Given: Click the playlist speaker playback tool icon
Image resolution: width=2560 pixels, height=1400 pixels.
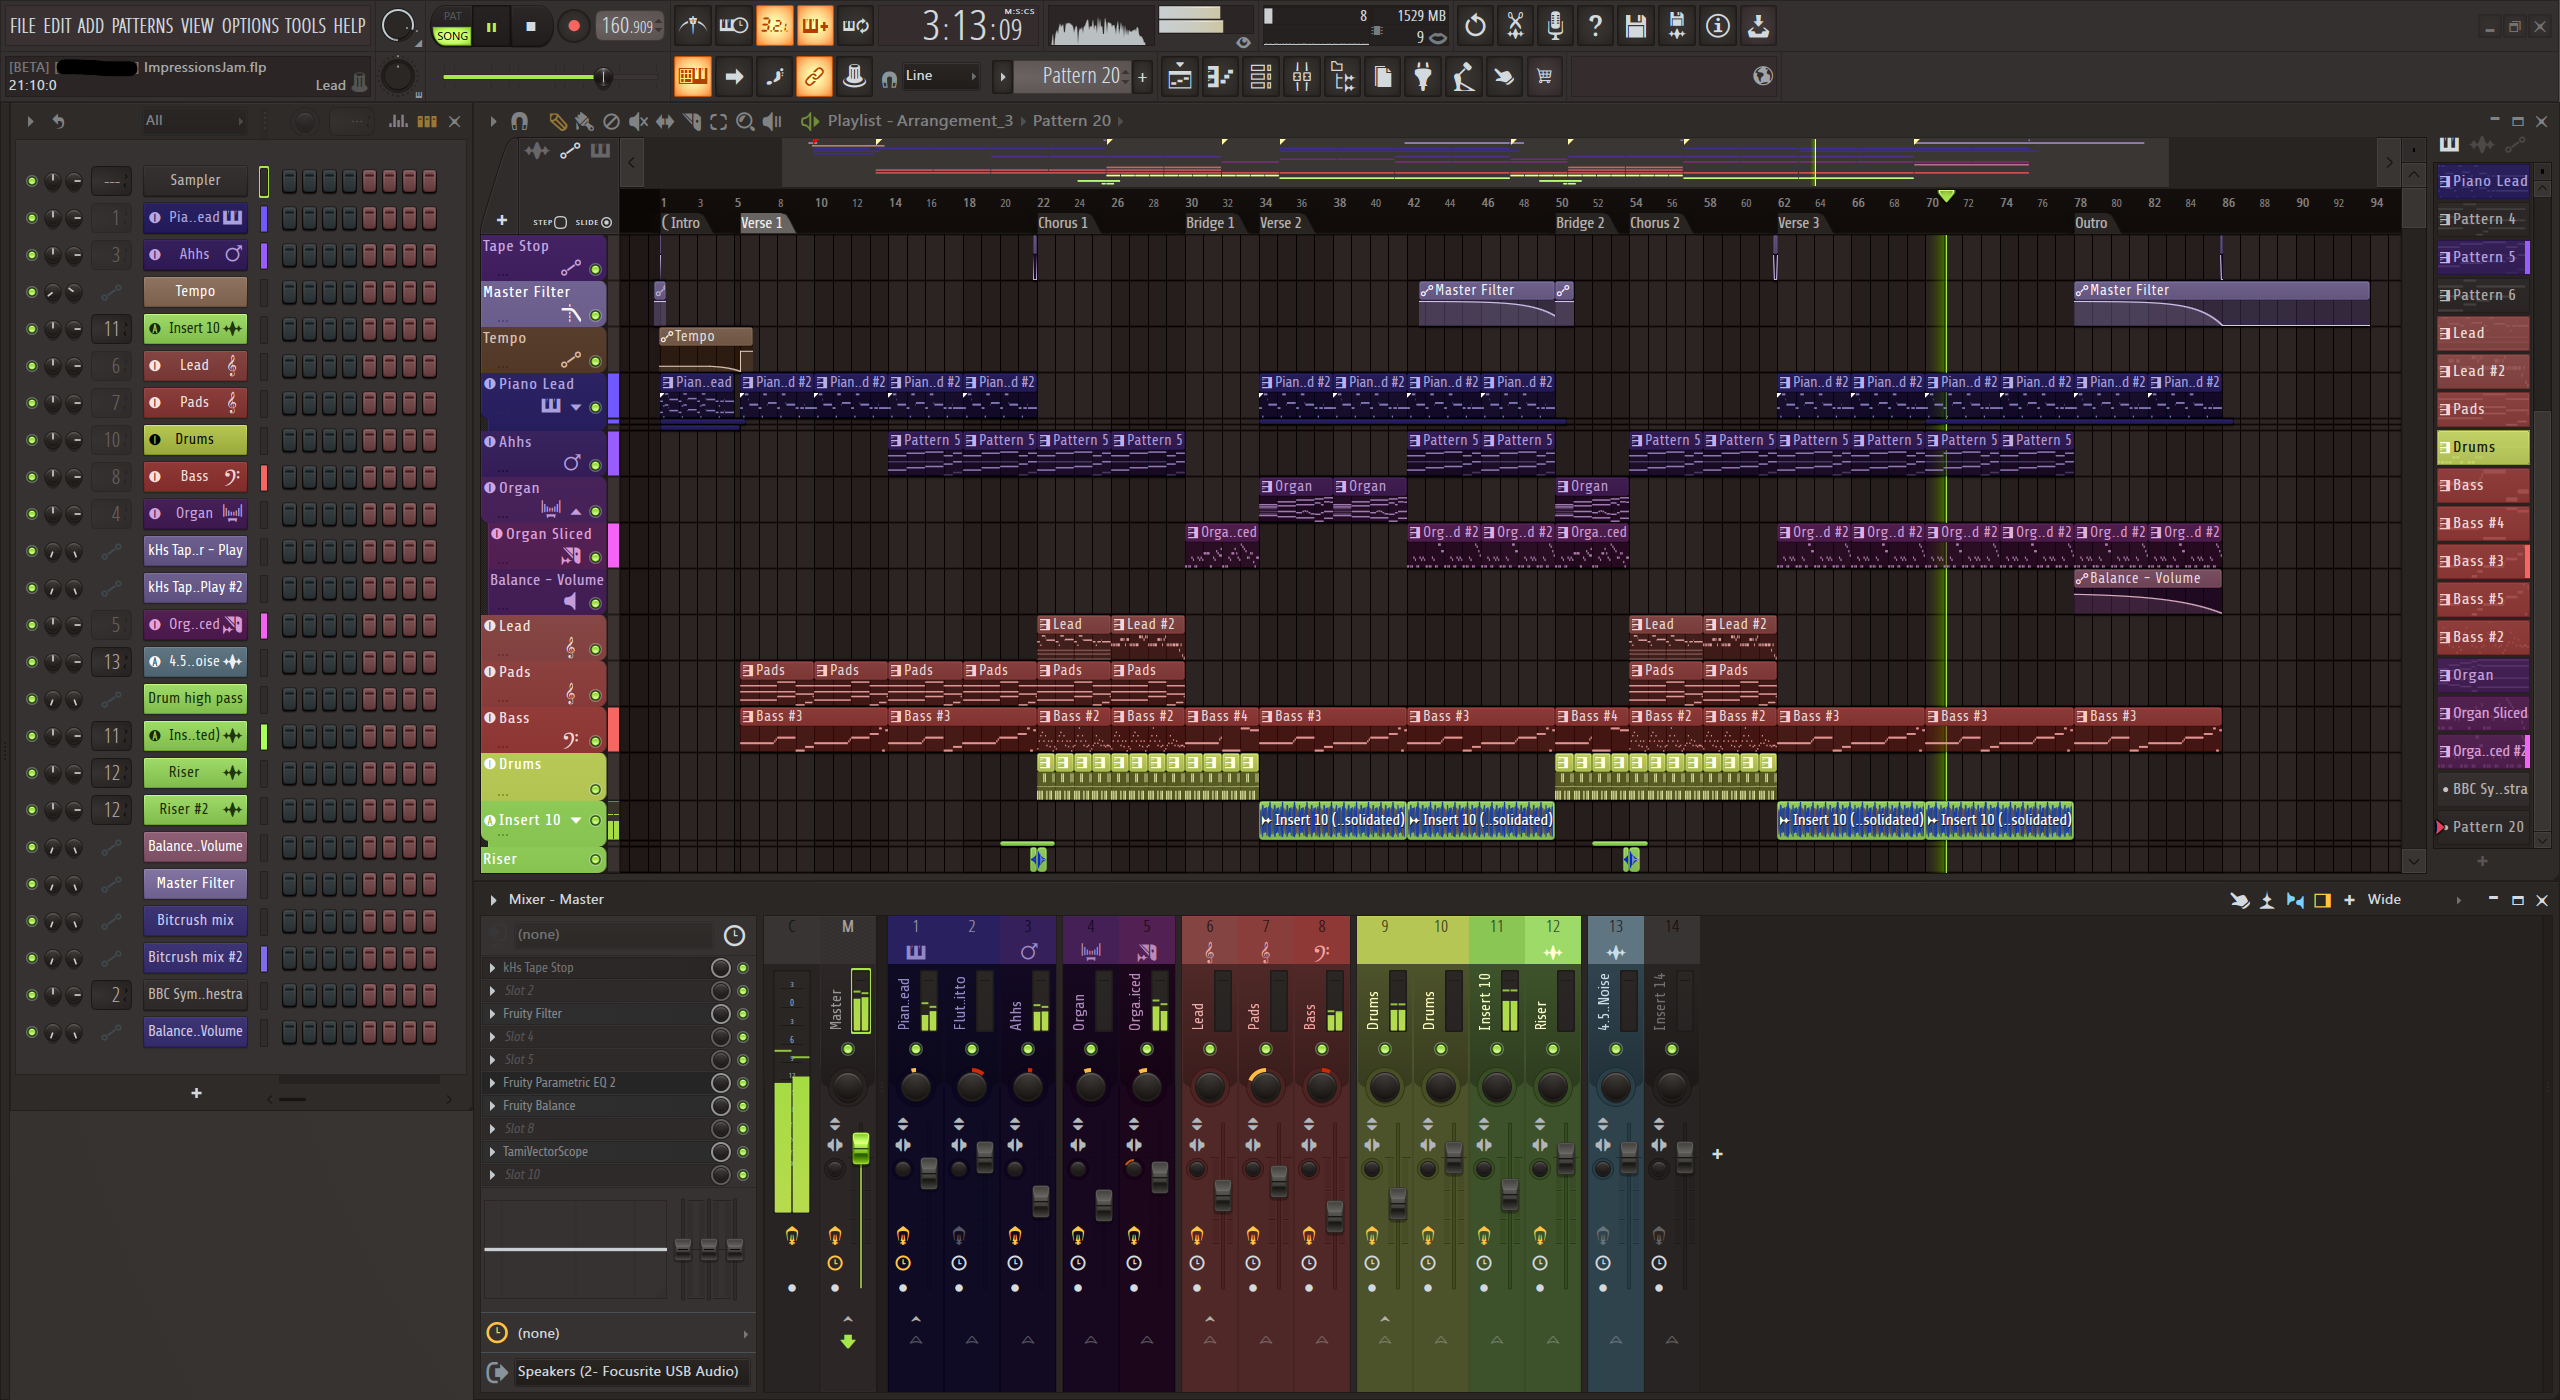Looking at the screenshot, I should pyautogui.click(x=771, y=121).
